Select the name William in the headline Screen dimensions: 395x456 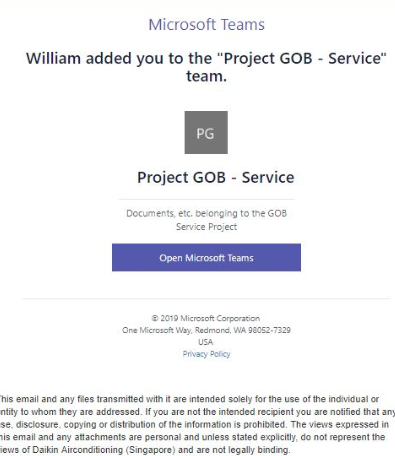coord(54,58)
